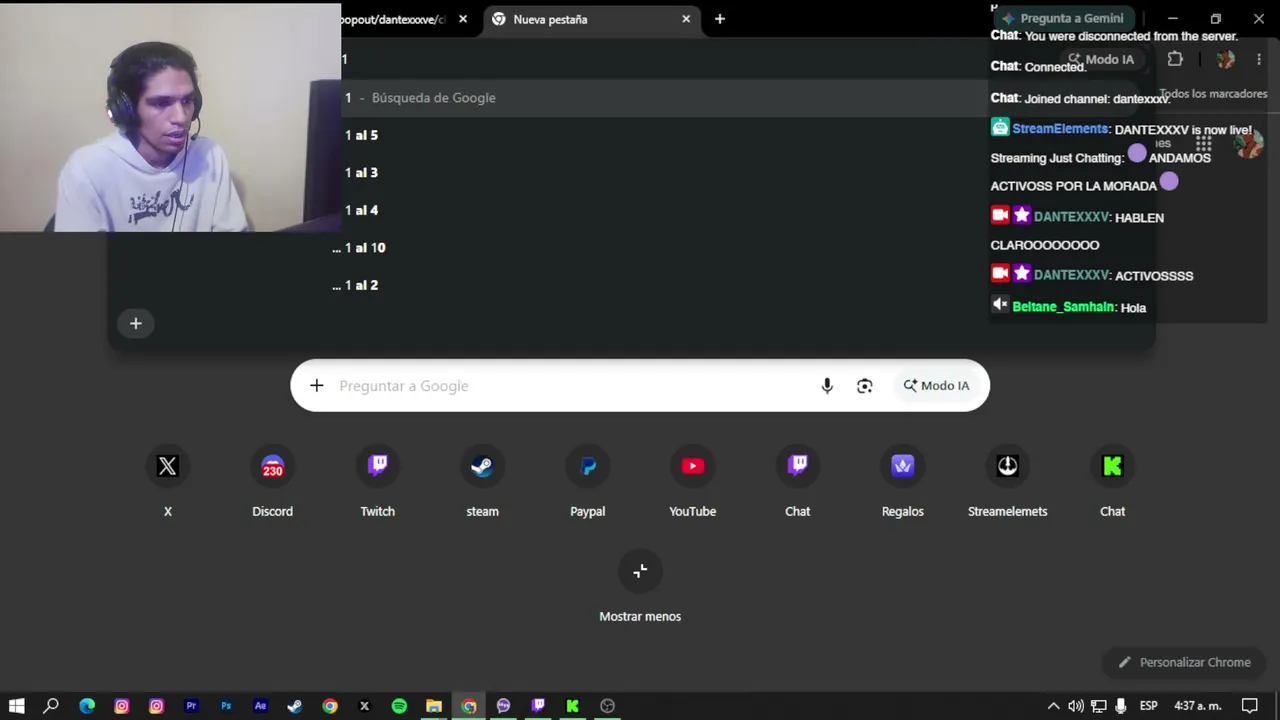Start voice search with the microphone icon
The image size is (1280, 720).
point(827,386)
